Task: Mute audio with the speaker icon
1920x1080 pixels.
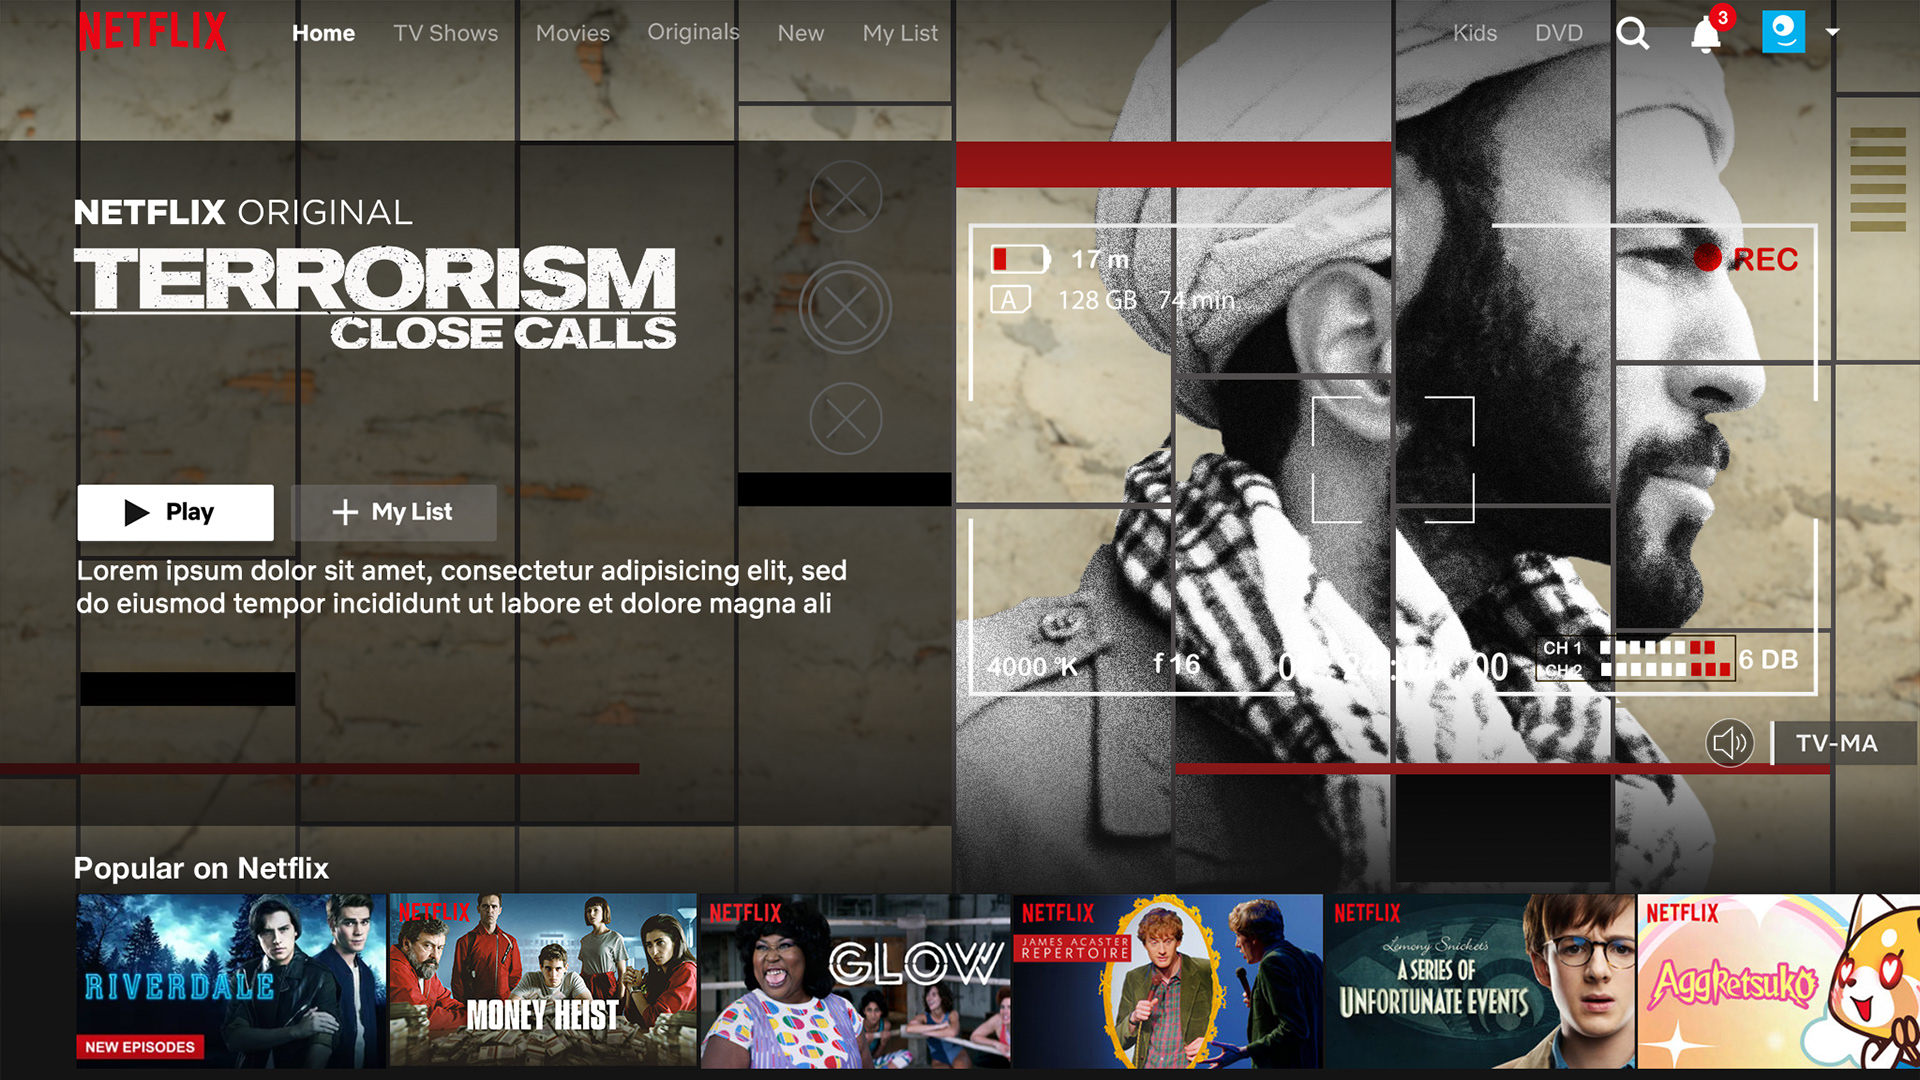Action: (1729, 743)
